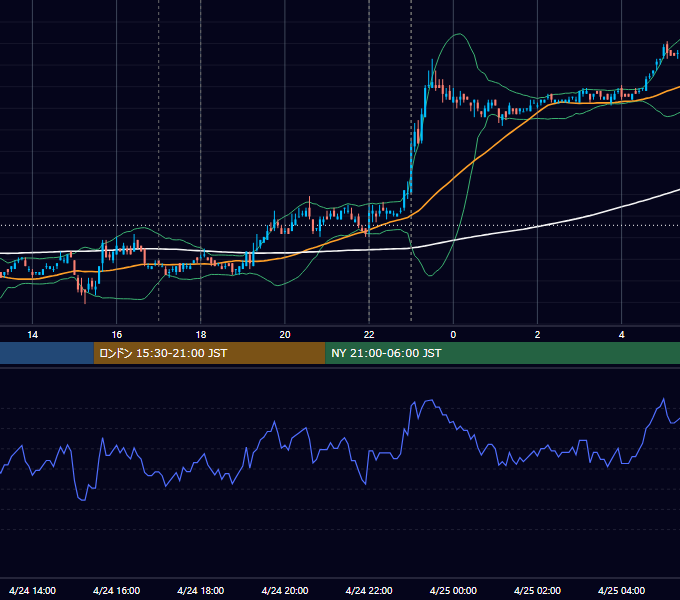Click the 22 hour axis label
Image resolution: width=680 pixels, height=600 pixels.
pos(369,335)
